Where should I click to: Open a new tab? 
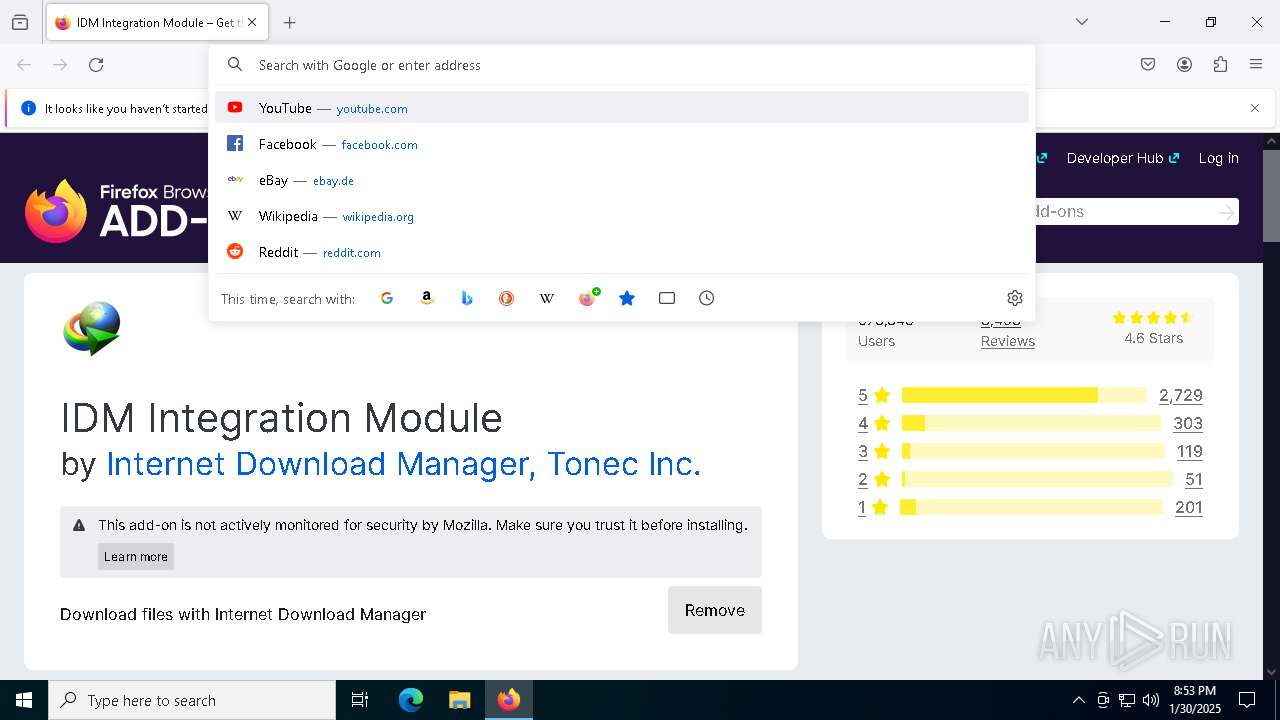pyautogui.click(x=290, y=22)
